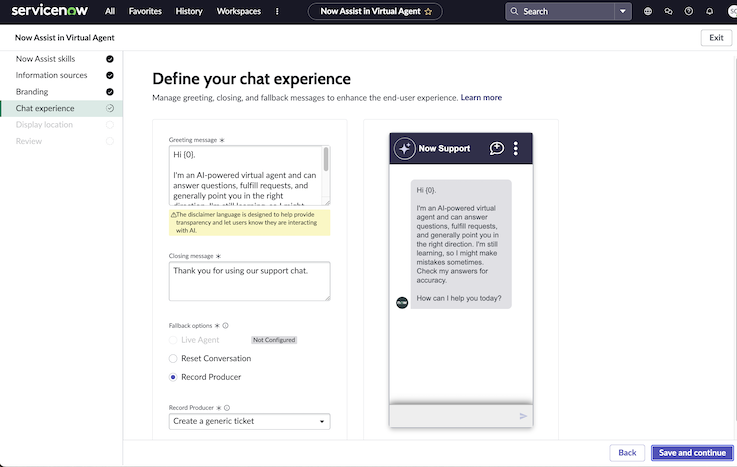The height and width of the screenshot is (467, 737).
Task: Click the Now Support title in chat preview
Action: click(444, 148)
